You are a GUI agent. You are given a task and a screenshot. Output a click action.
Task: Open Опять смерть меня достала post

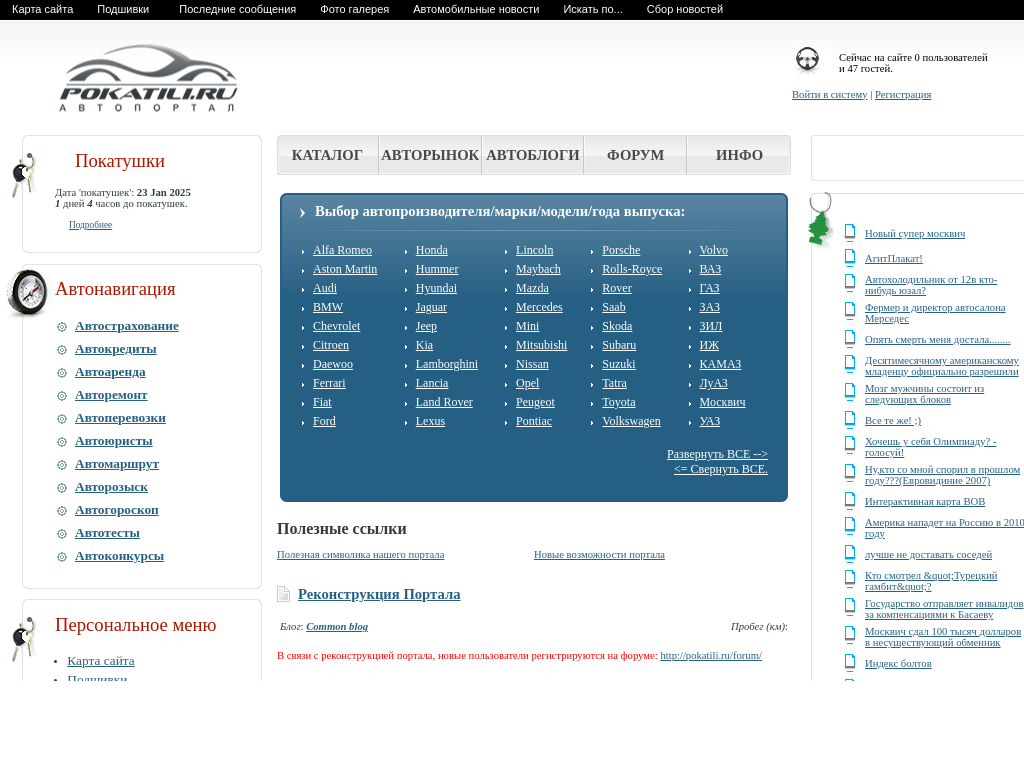click(937, 340)
